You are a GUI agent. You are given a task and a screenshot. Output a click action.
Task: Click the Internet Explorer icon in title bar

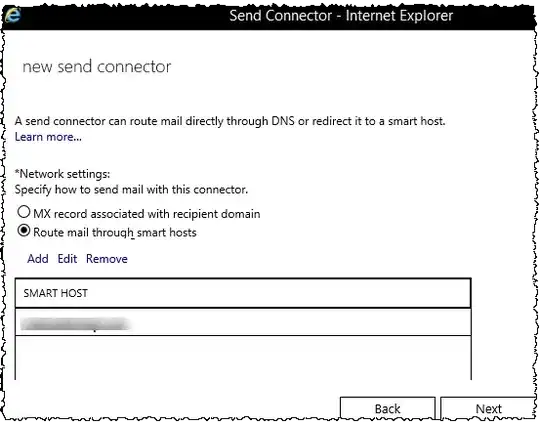tap(13, 15)
